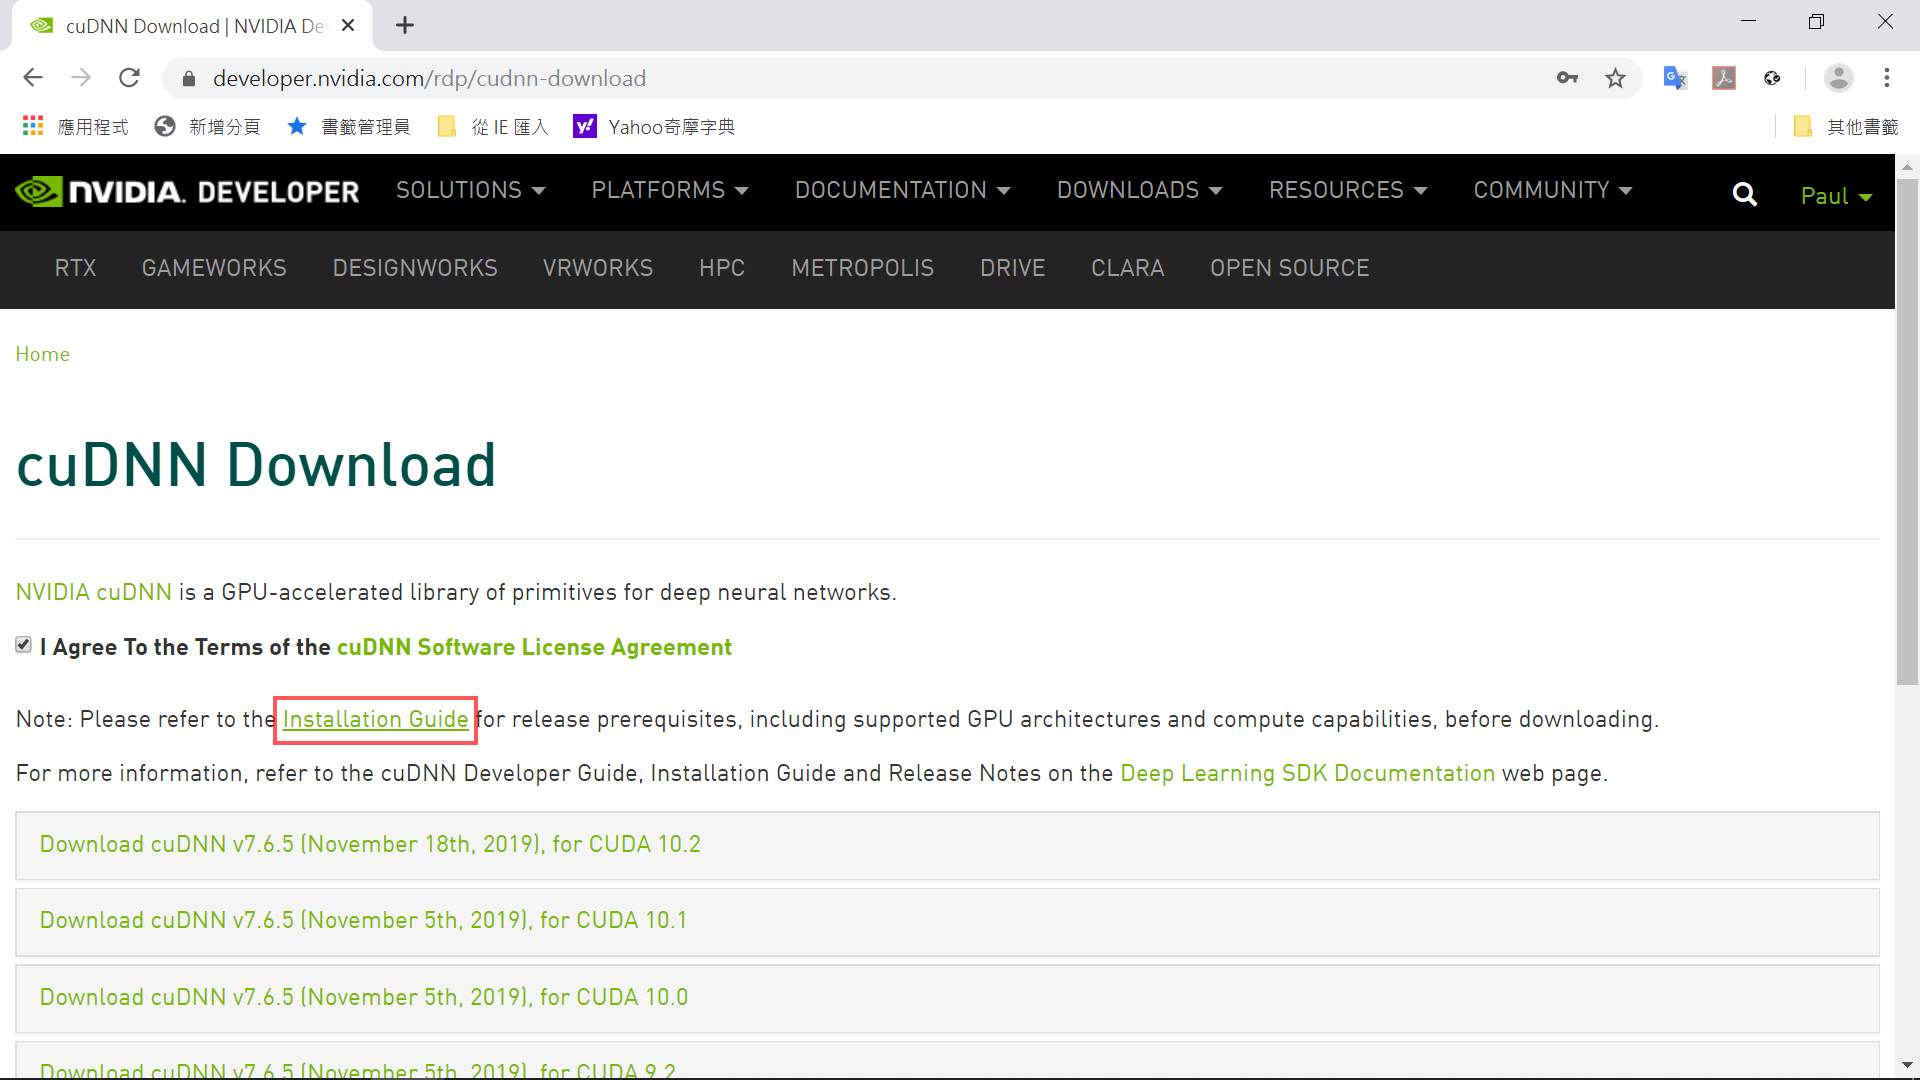
Task: Go to the OPEN SOURCE section
Action: [x=1290, y=268]
